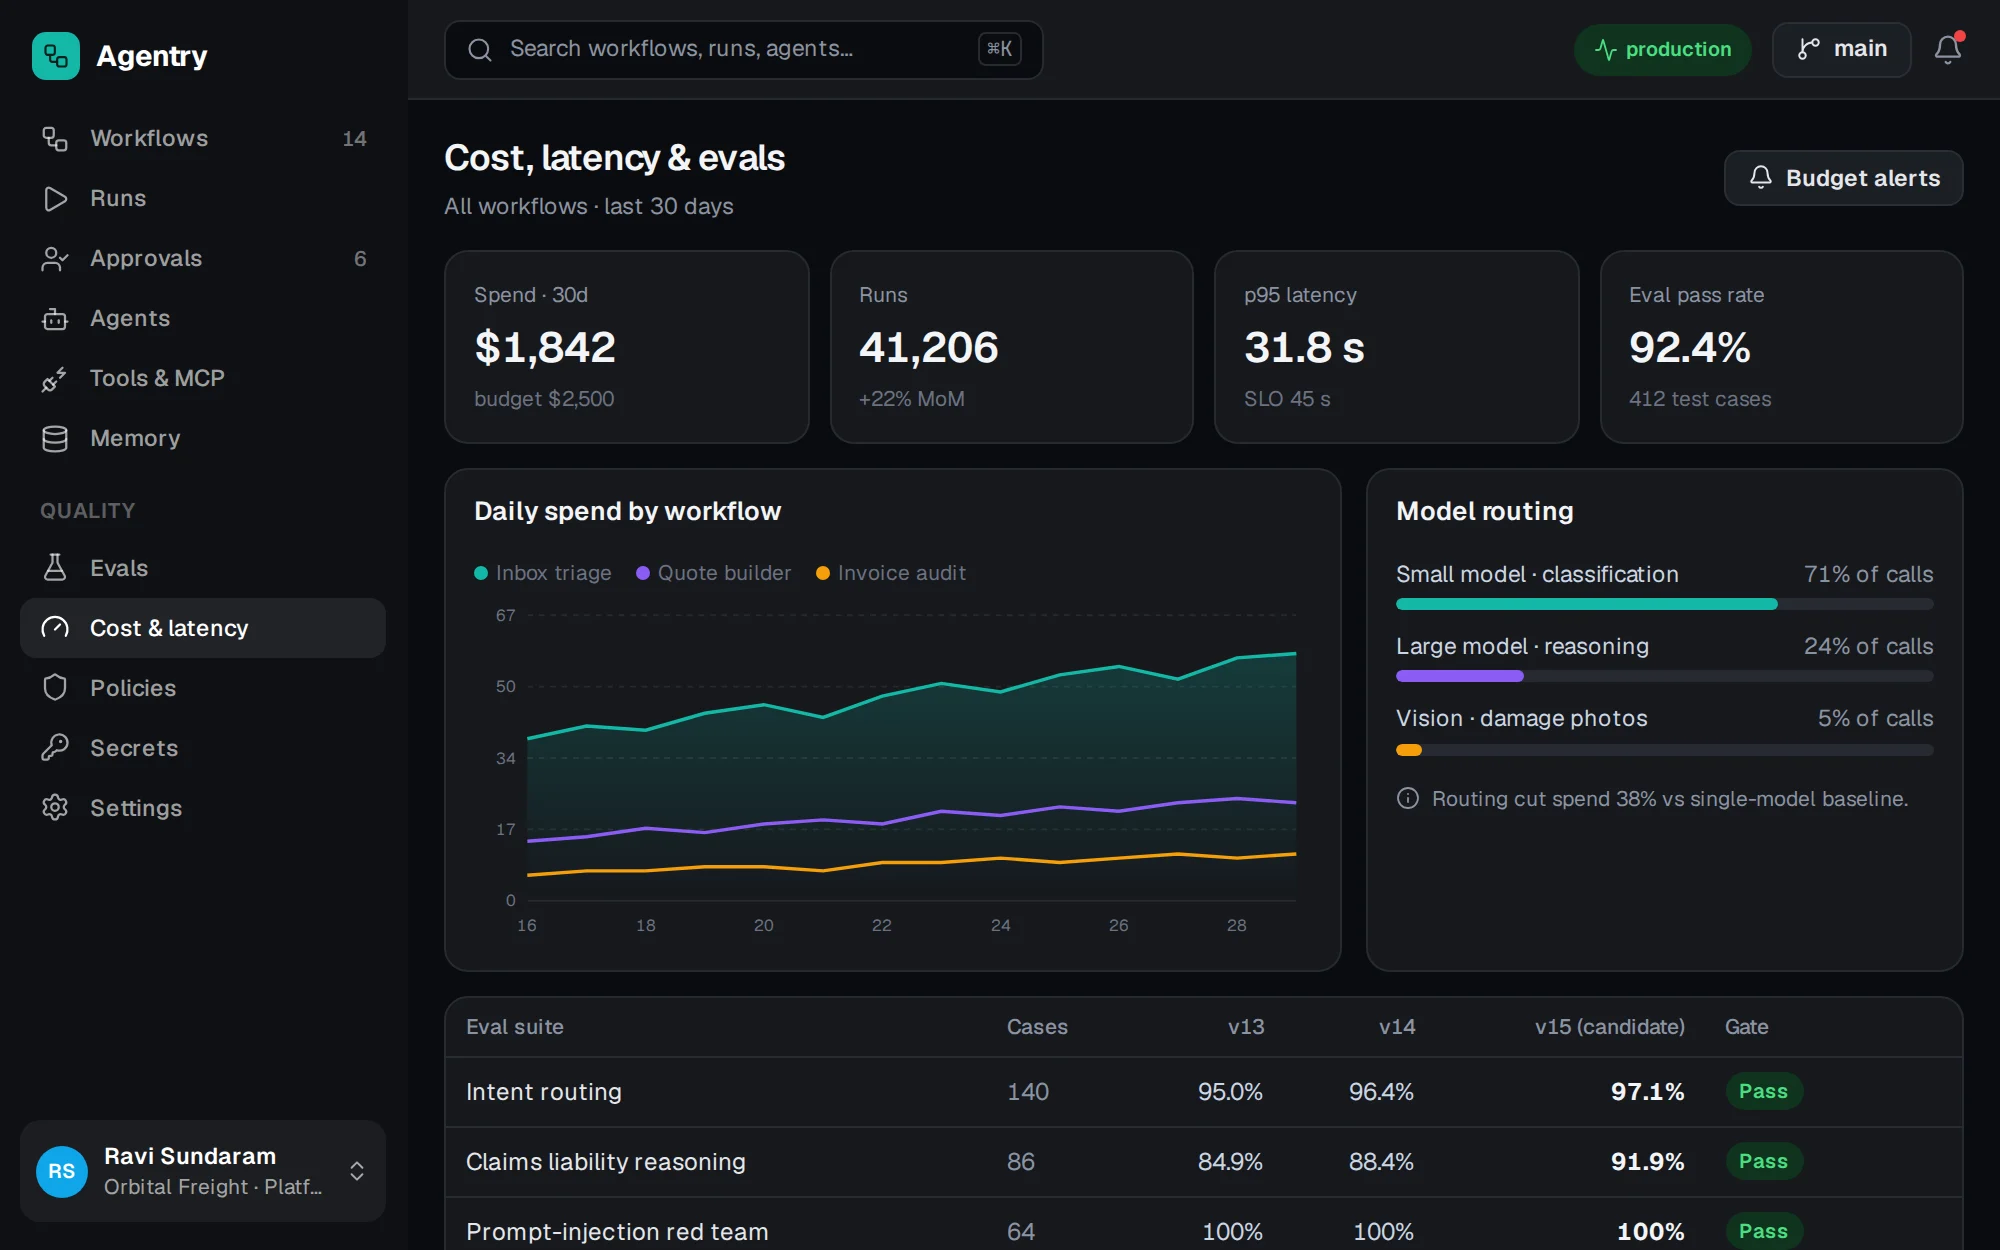Open the p95 latency card

[1397, 347]
